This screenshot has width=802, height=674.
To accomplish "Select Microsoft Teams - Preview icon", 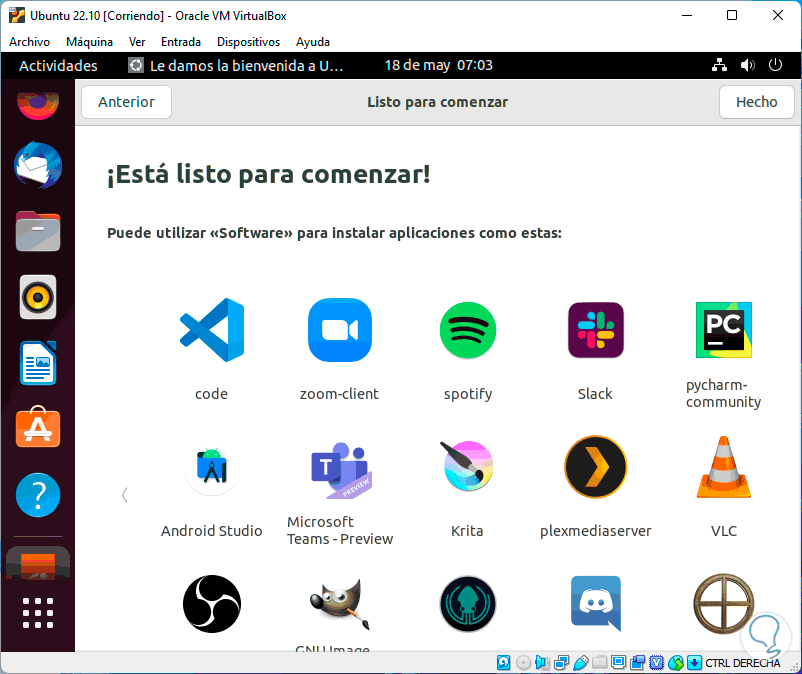I will pos(341,469).
